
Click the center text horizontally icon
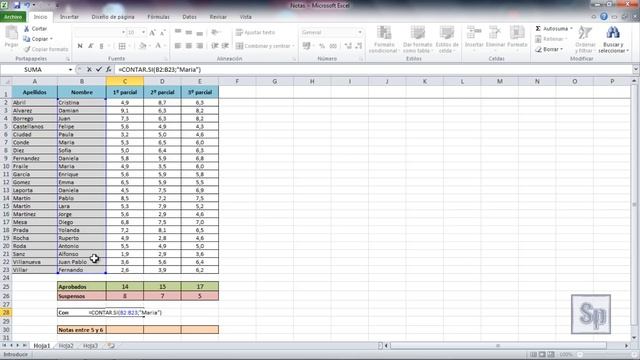click(x=189, y=46)
